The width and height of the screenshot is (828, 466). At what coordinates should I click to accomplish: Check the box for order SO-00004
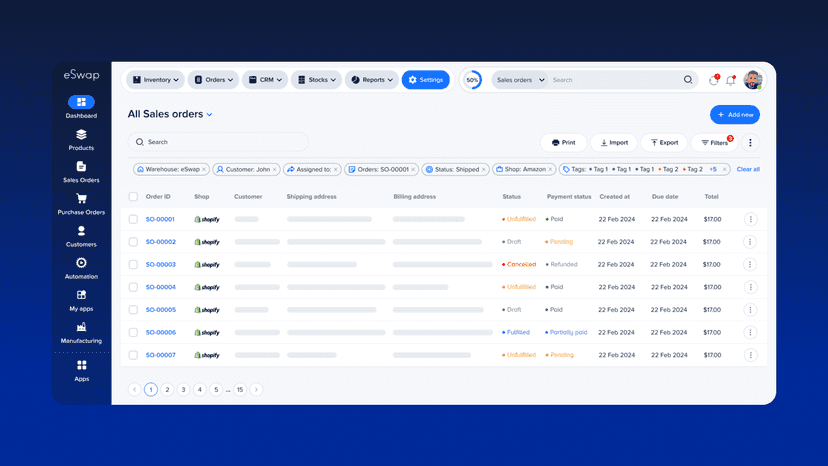click(133, 287)
